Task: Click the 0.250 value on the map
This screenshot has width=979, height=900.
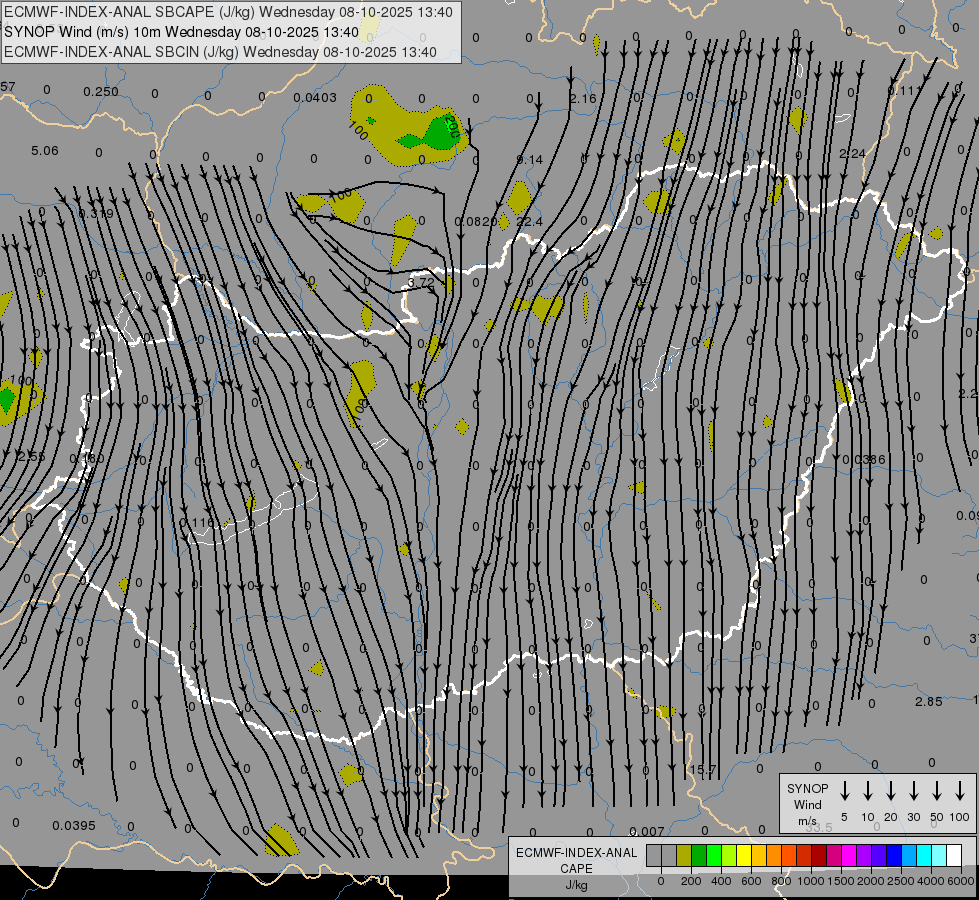Action: coord(101,92)
